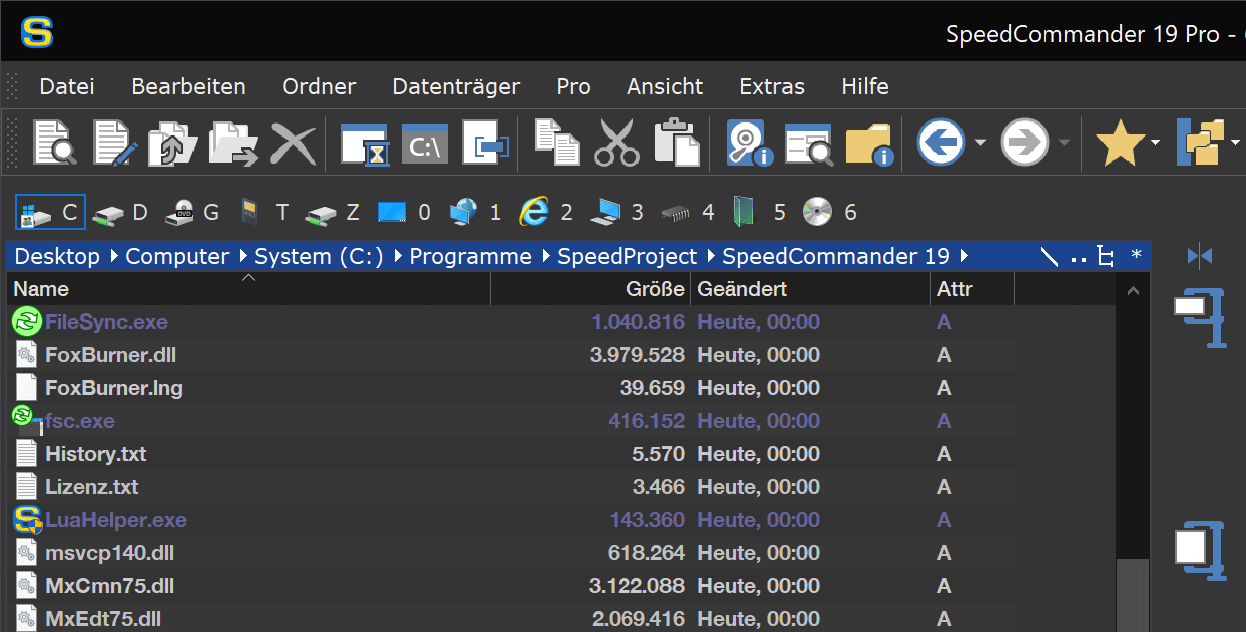1246x632 pixels.
Task: Go to Programme in breadcrumb path
Action: [470, 257]
